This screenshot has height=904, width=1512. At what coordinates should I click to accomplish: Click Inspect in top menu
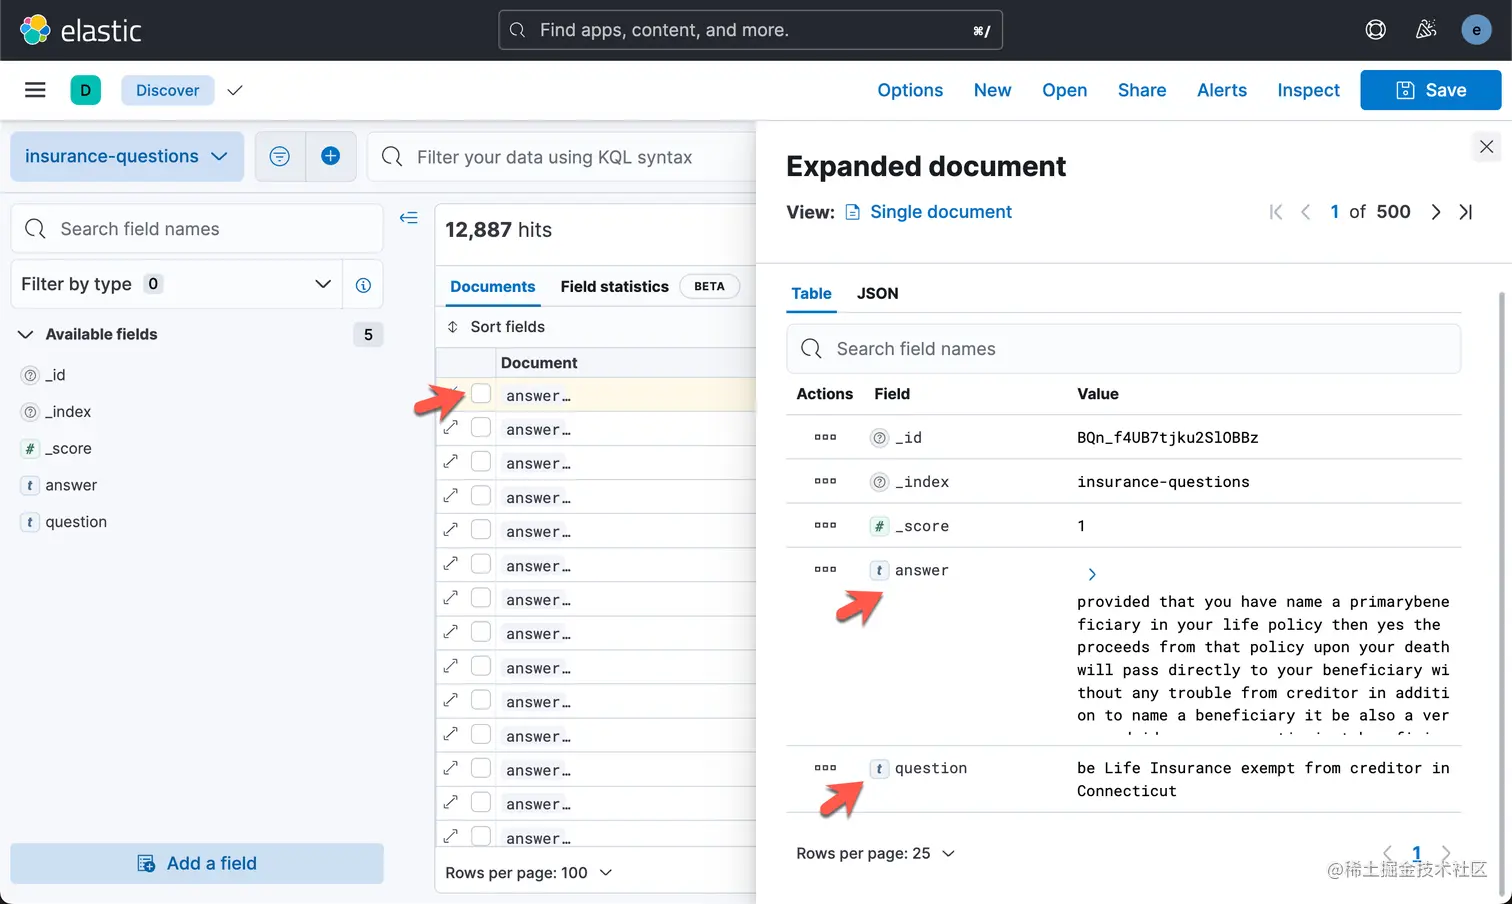tap(1308, 90)
